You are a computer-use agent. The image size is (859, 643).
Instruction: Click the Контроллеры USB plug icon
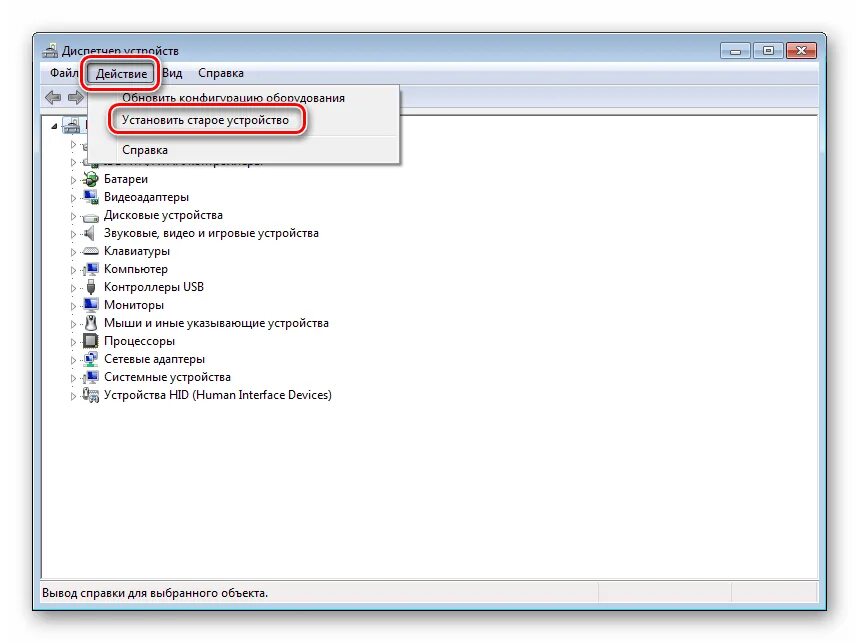coord(91,287)
